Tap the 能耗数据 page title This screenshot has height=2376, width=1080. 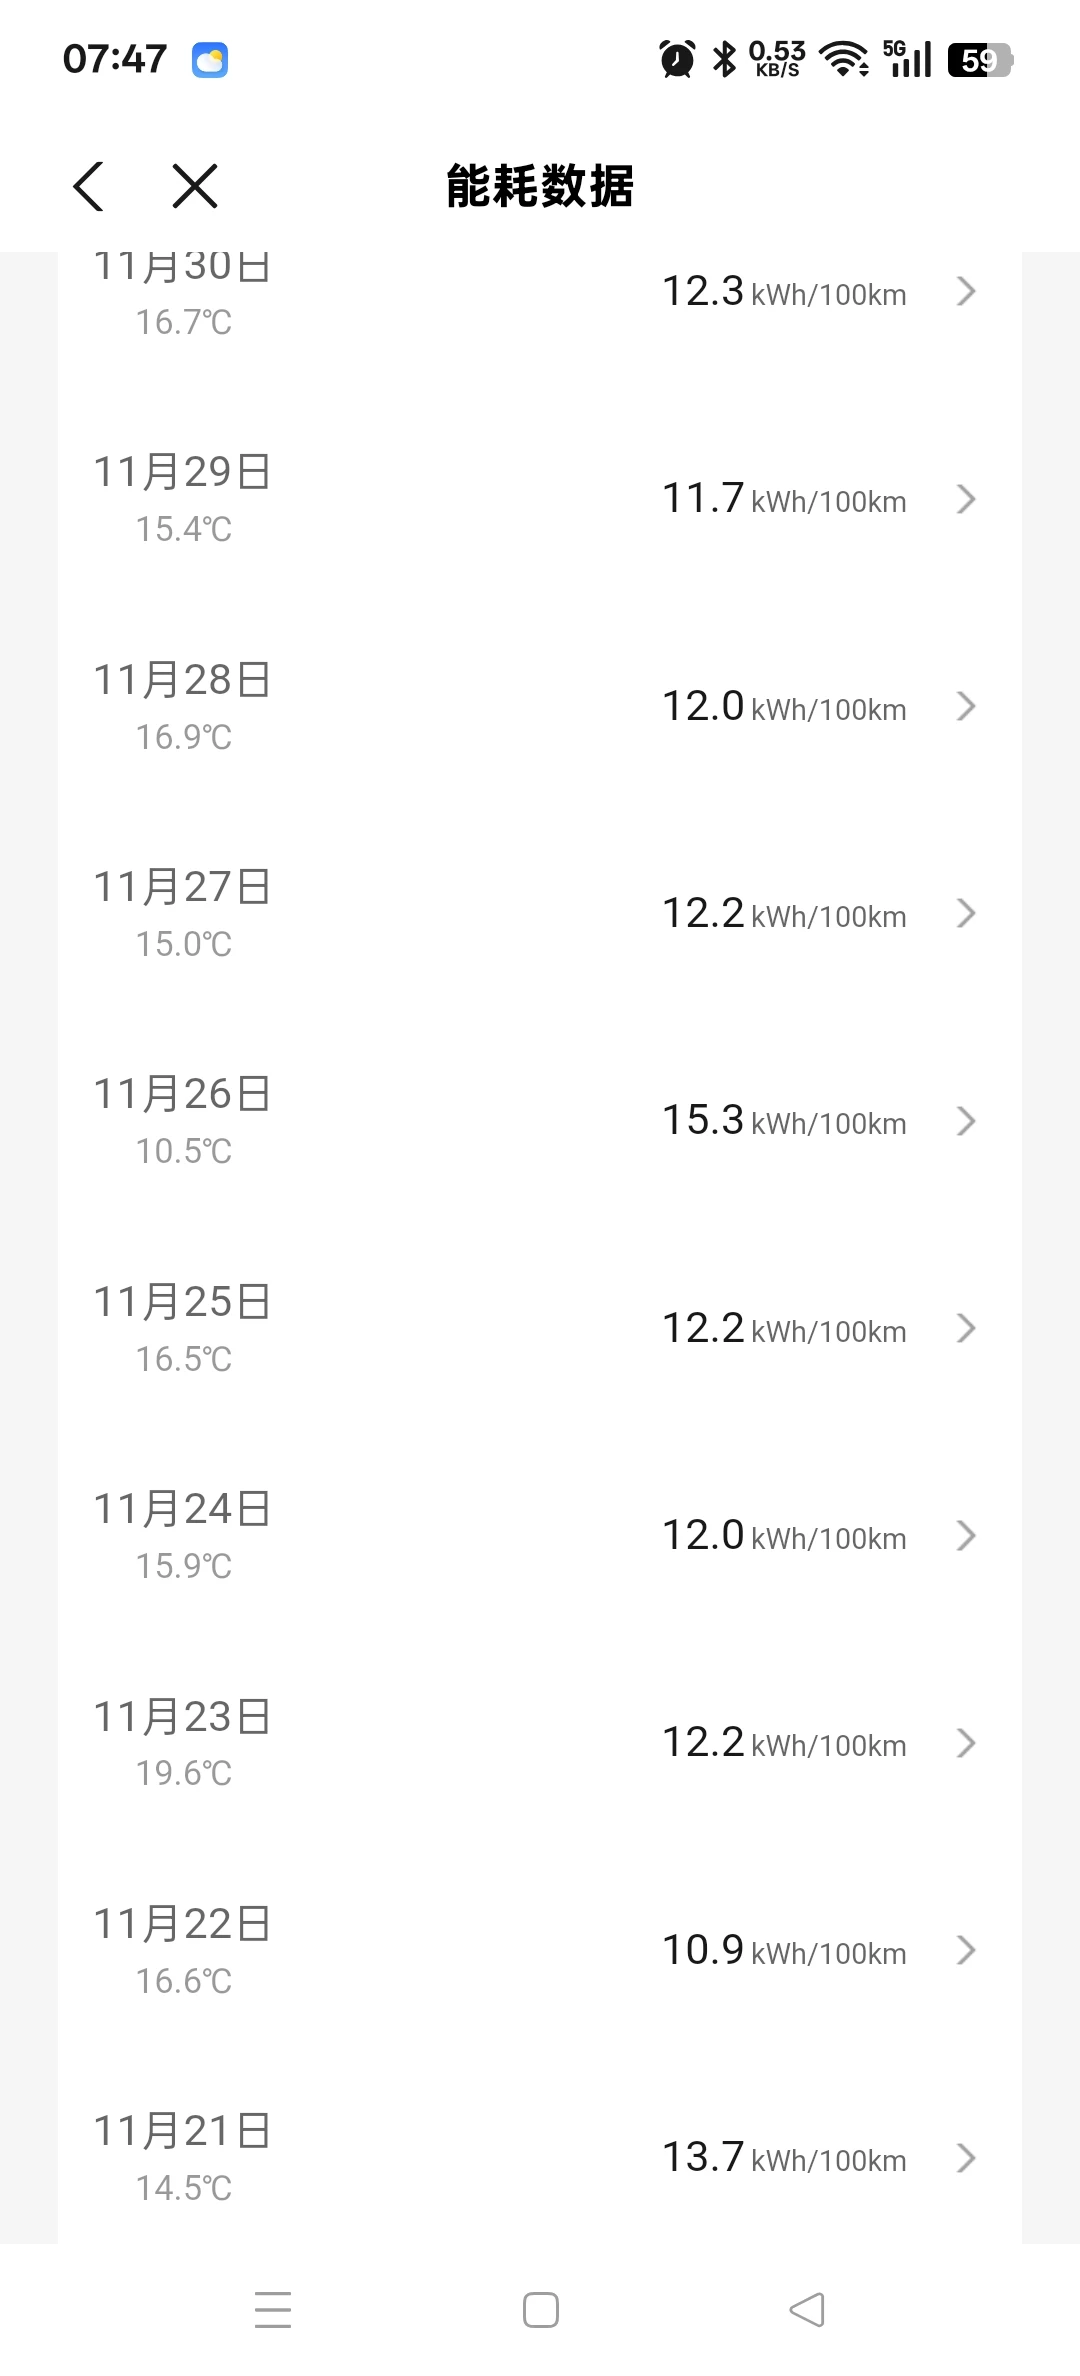click(x=540, y=186)
